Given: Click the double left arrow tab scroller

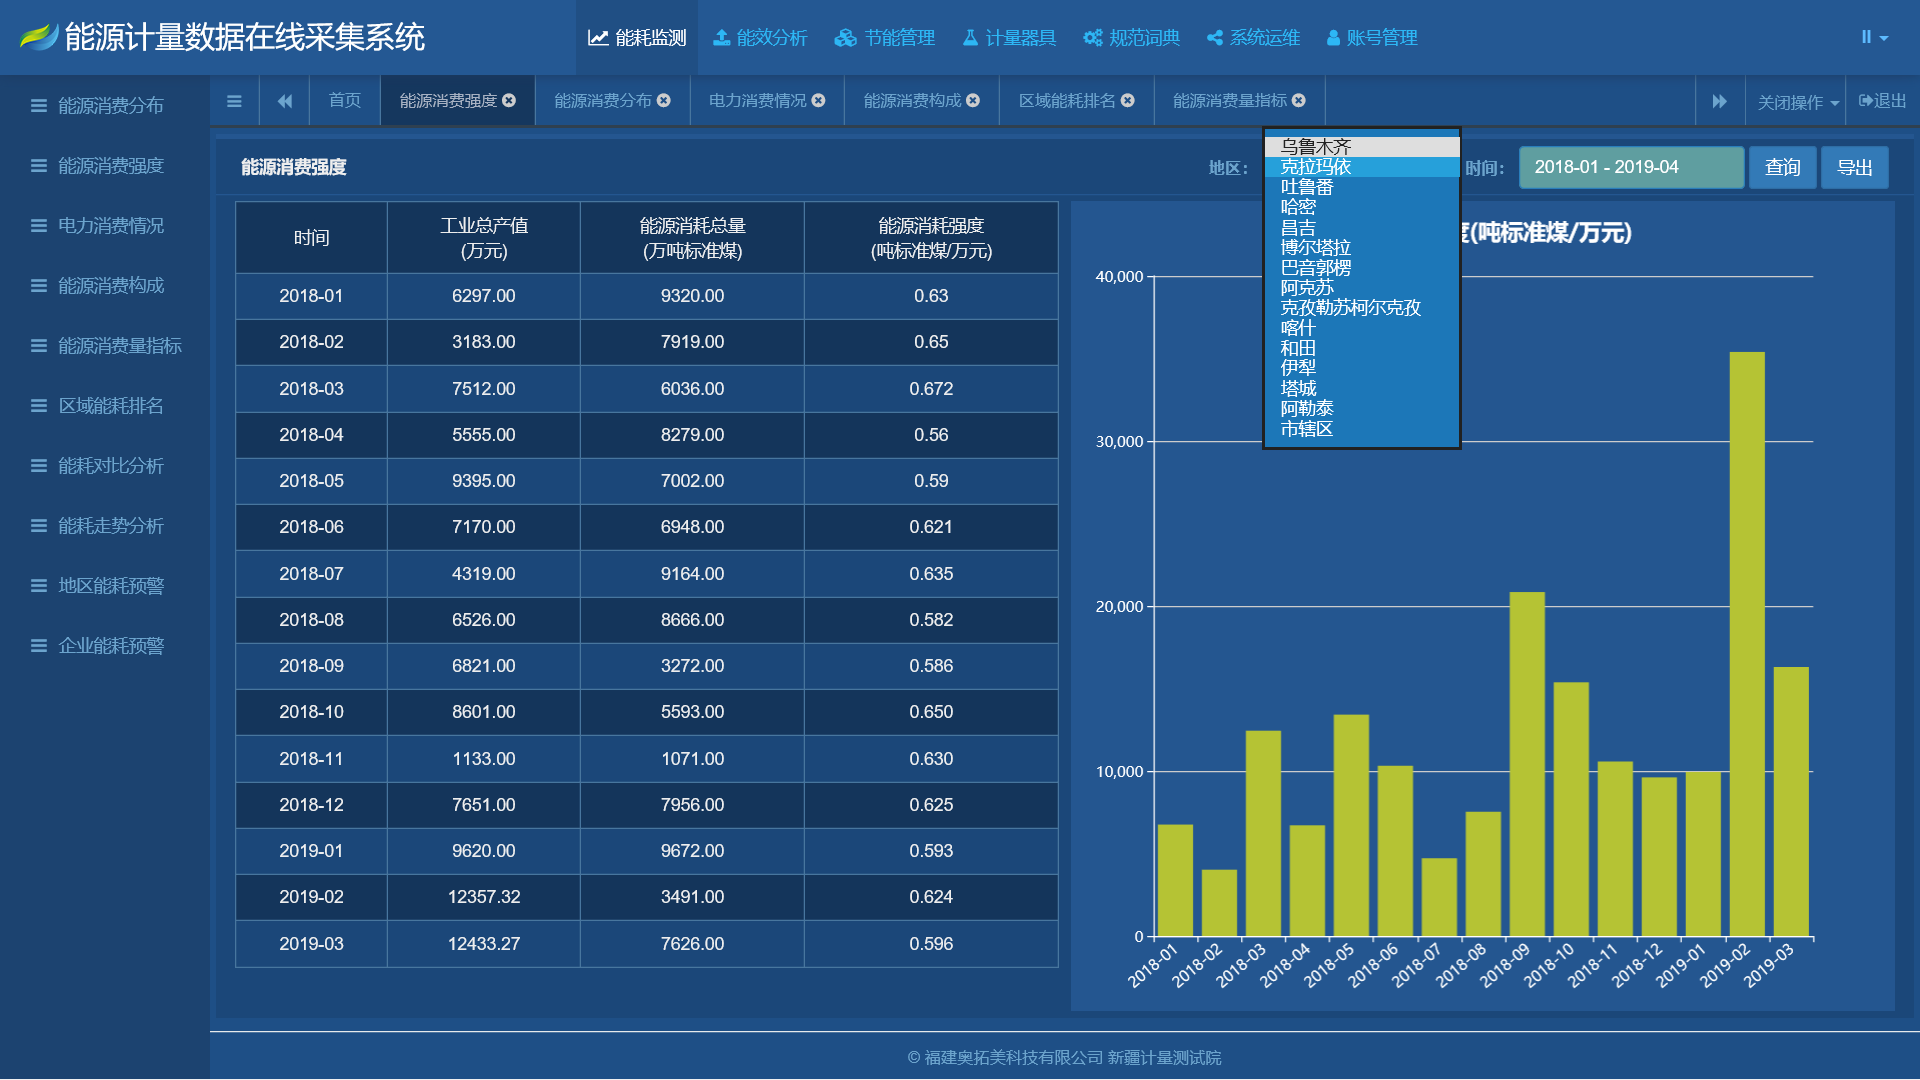Looking at the screenshot, I should (x=285, y=101).
